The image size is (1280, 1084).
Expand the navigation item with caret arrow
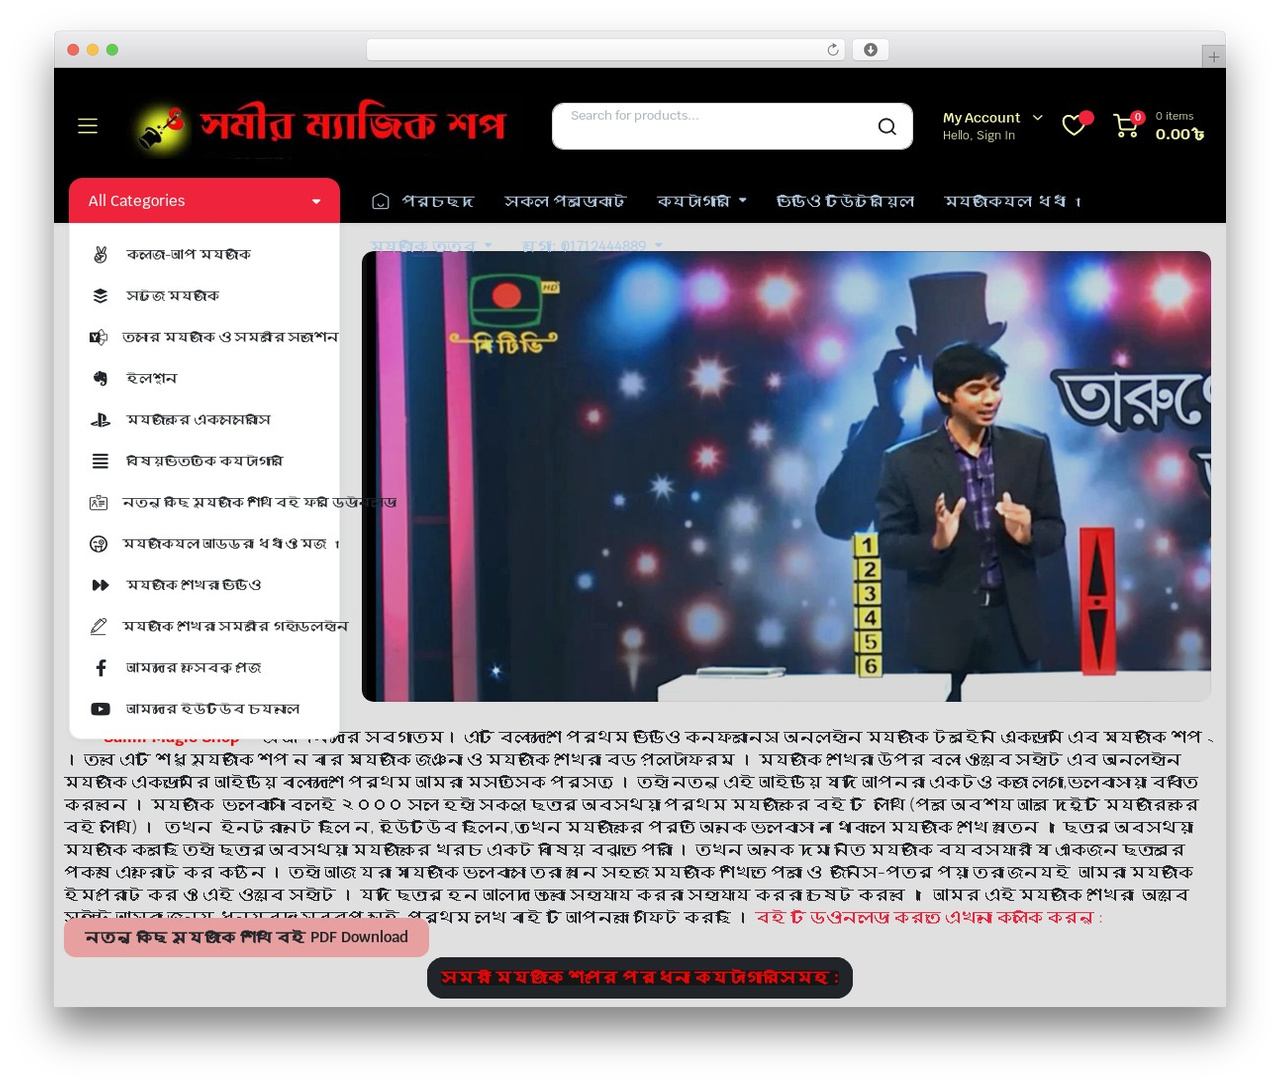pyautogui.click(x=701, y=201)
